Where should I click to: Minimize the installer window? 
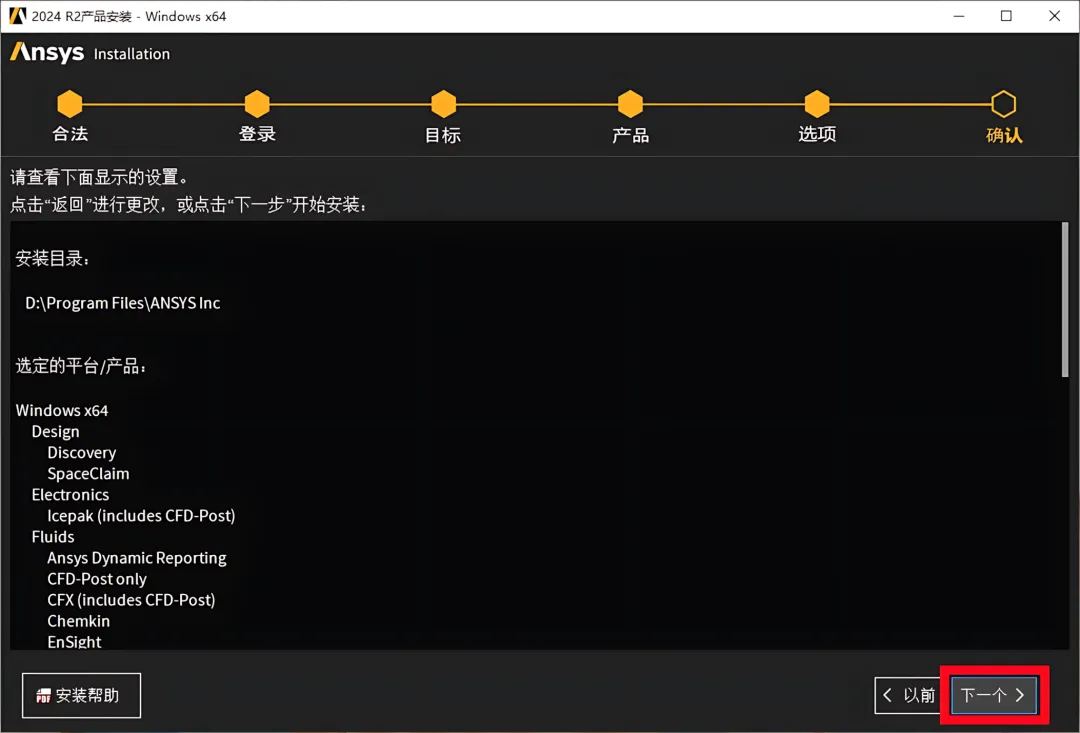[x=959, y=16]
